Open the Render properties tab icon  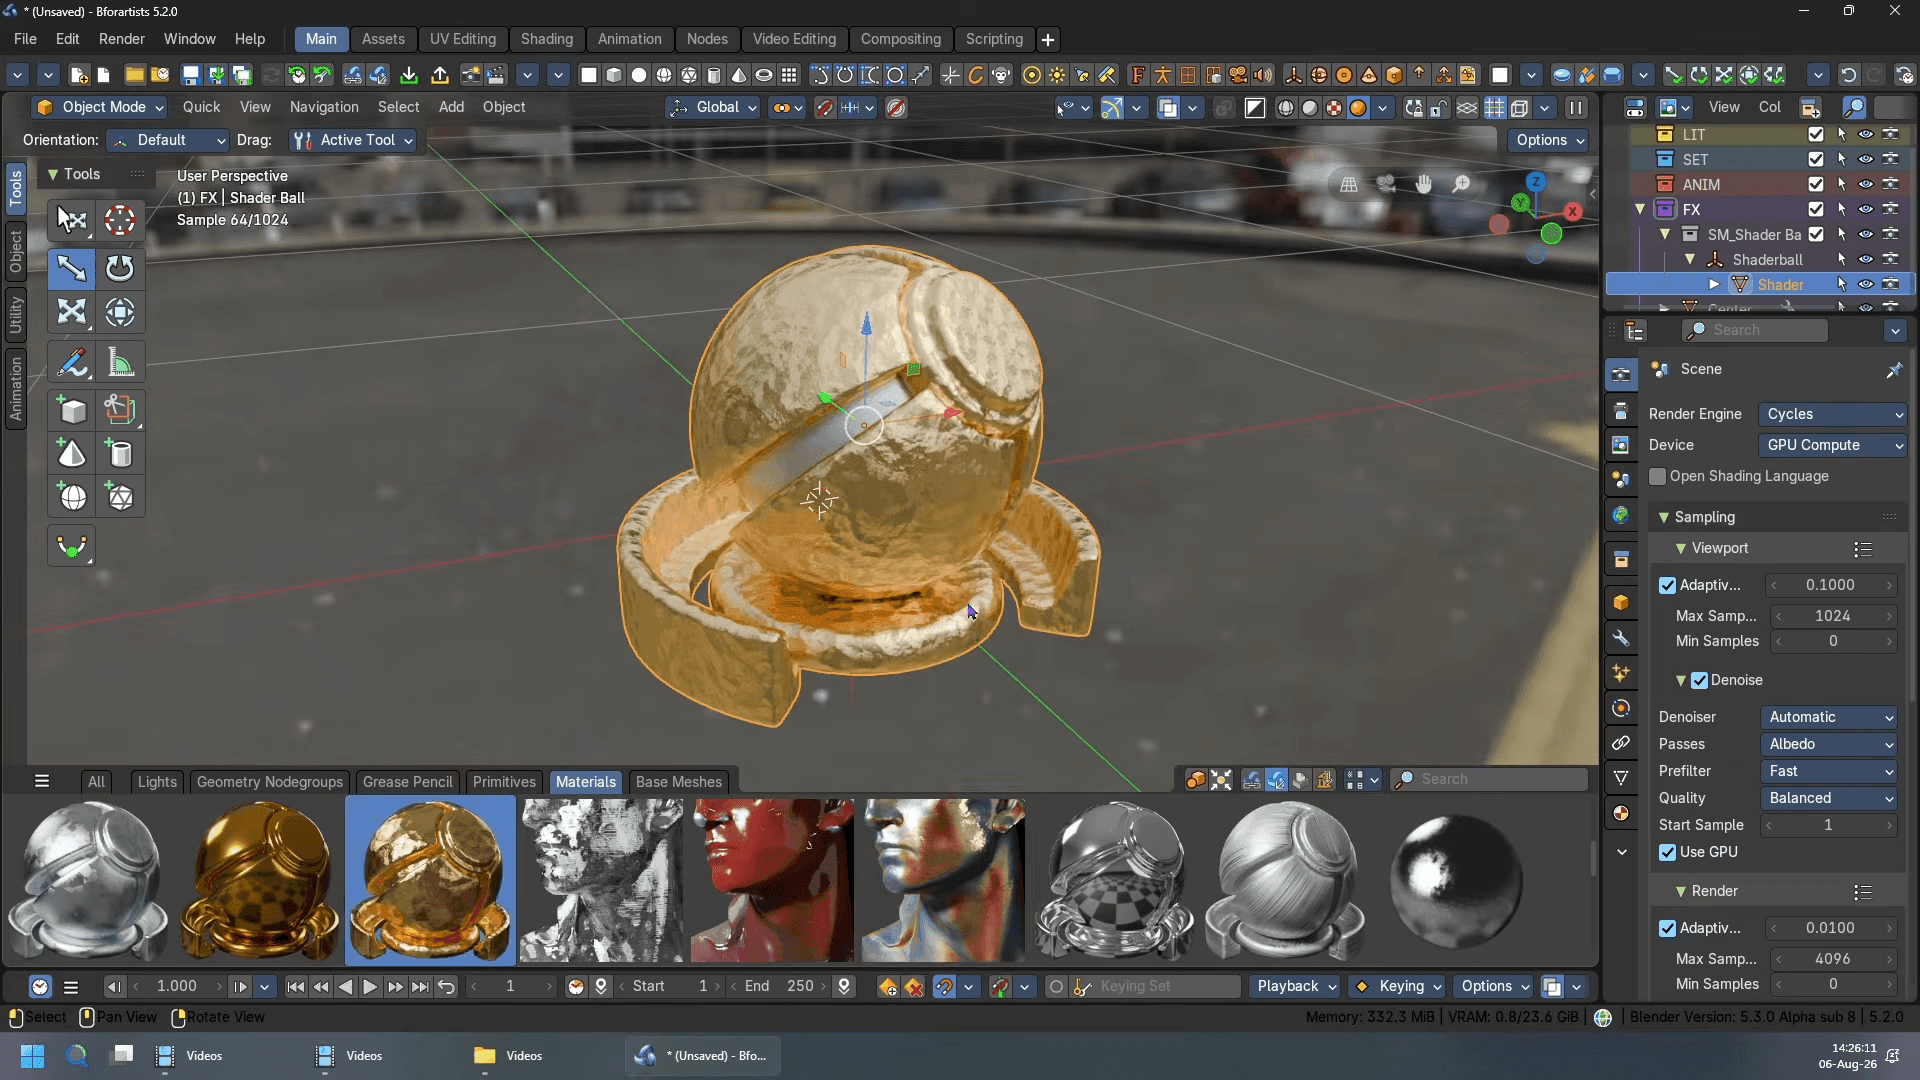click(1621, 375)
